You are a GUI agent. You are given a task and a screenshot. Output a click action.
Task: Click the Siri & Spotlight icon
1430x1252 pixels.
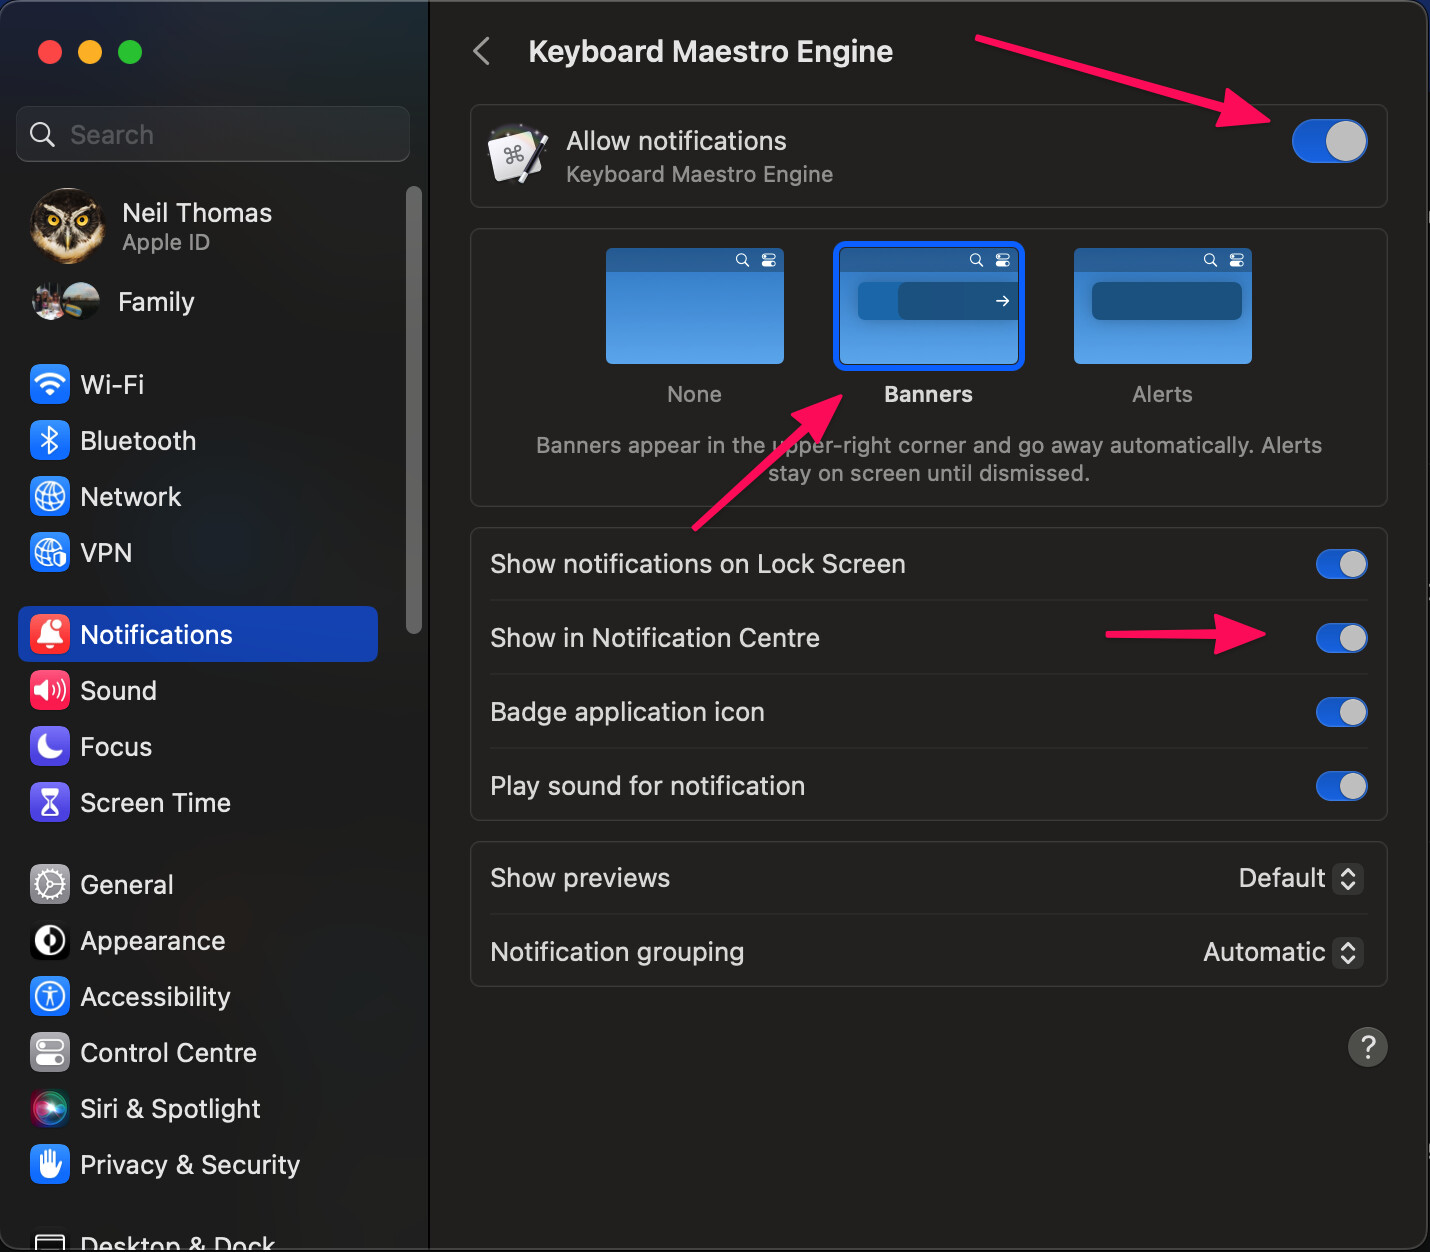(x=50, y=1108)
